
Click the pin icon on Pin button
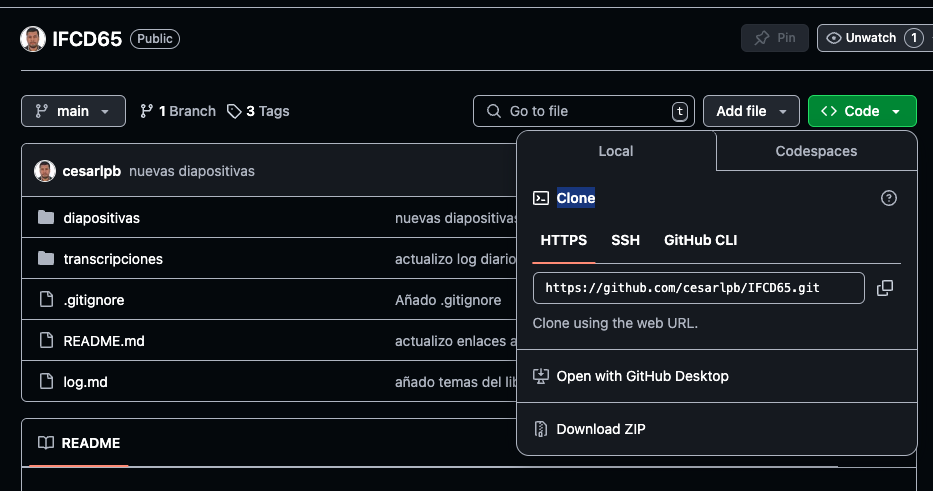[x=762, y=38]
